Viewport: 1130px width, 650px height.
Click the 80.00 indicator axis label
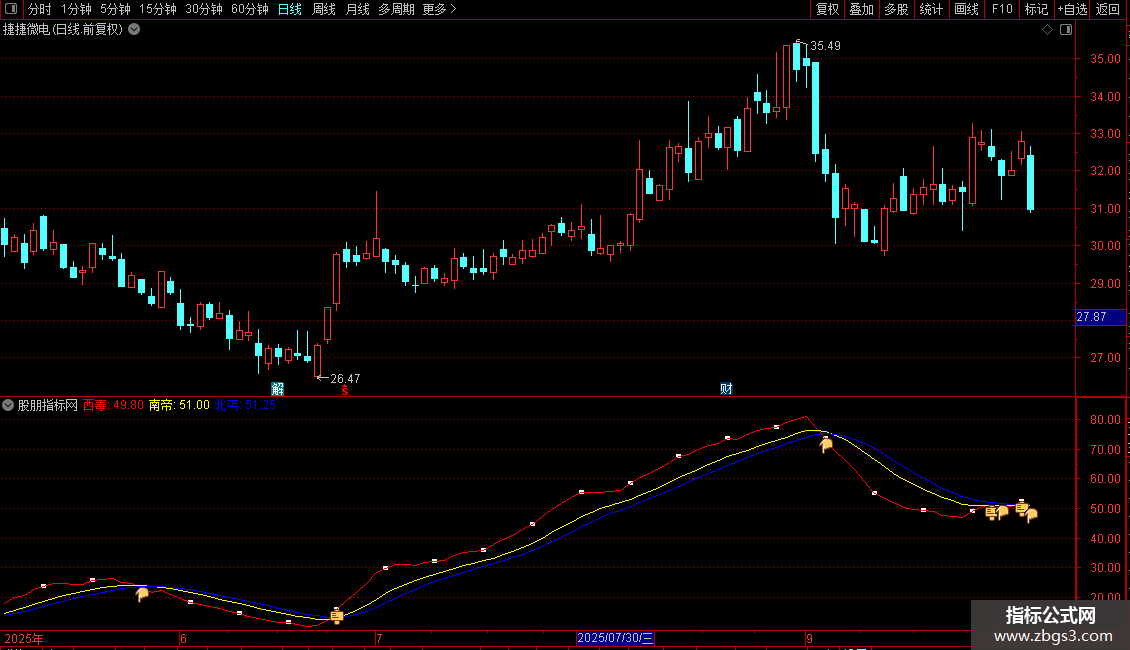[1105, 419]
